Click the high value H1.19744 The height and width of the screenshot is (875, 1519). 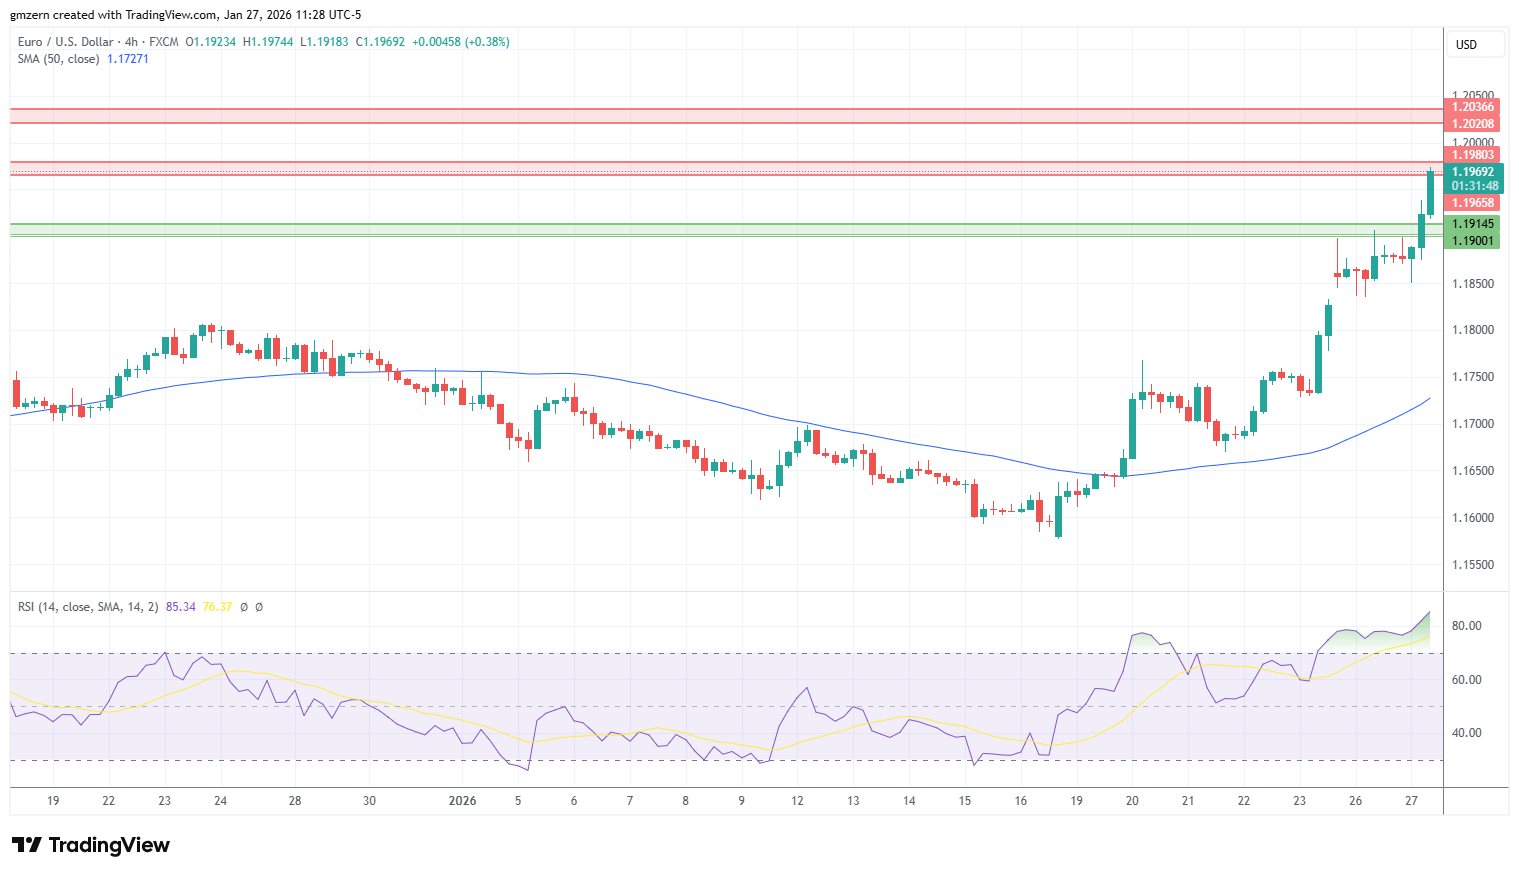pyautogui.click(x=268, y=42)
